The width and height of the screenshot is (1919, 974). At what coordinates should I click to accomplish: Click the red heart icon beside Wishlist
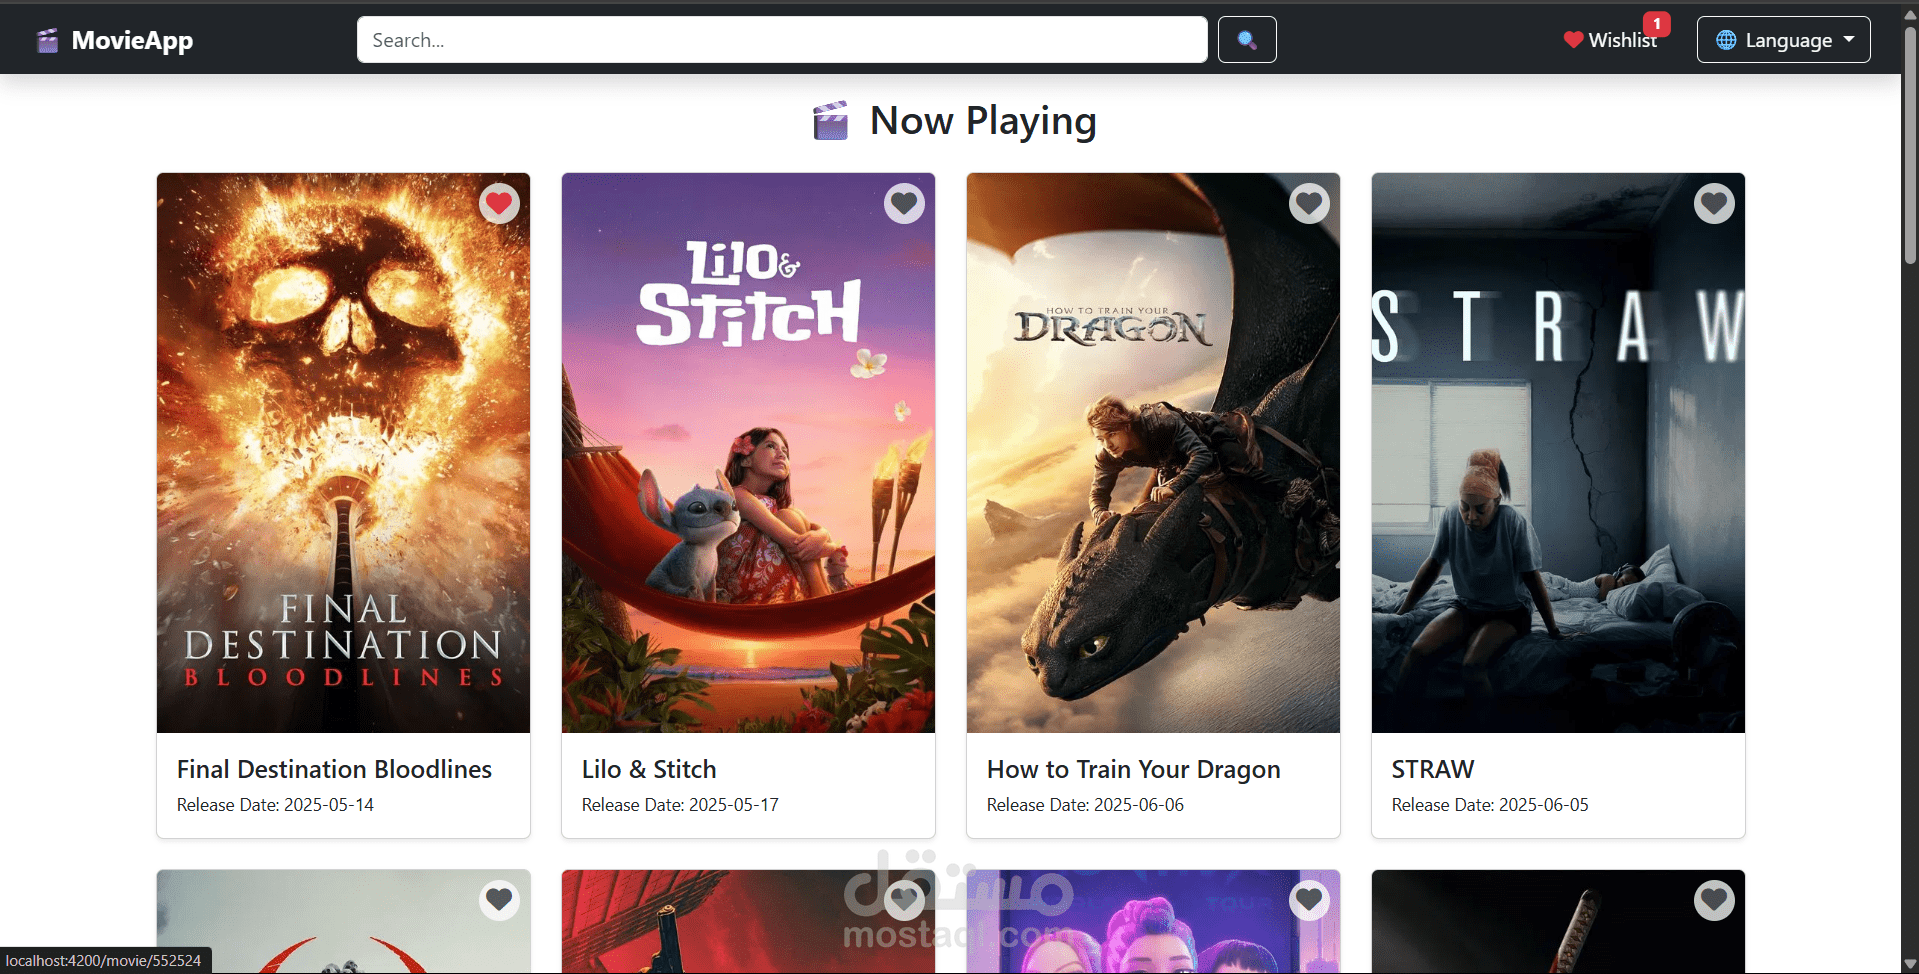coord(1573,40)
